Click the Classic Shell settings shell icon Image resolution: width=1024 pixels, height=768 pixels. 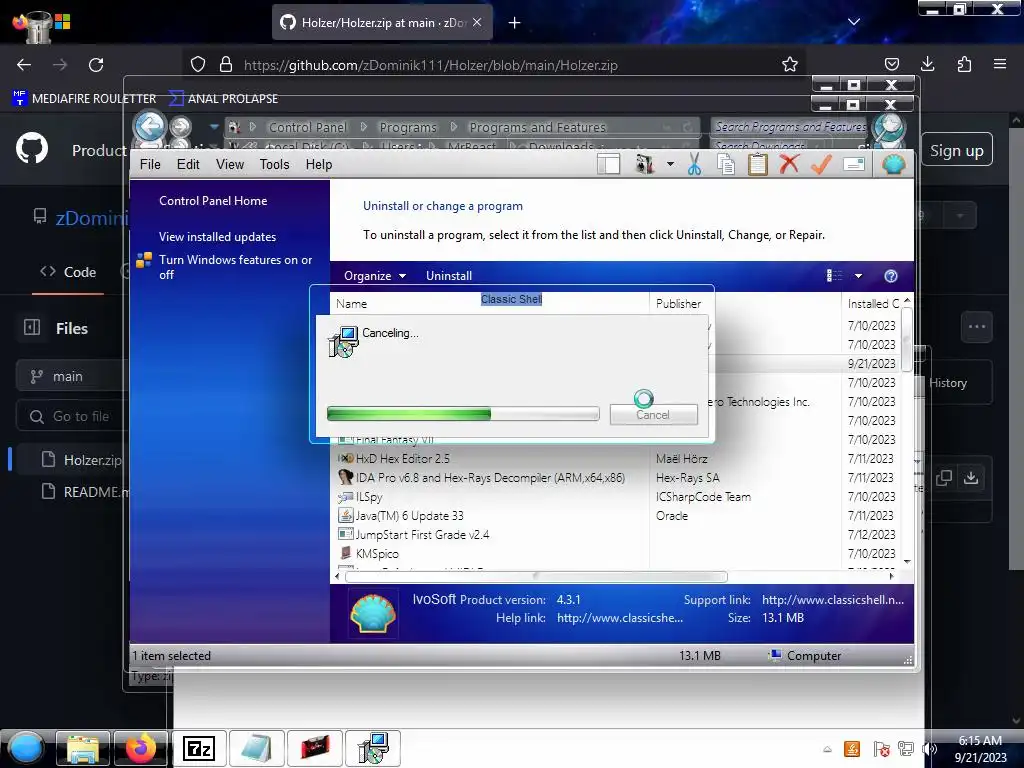coord(893,164)
